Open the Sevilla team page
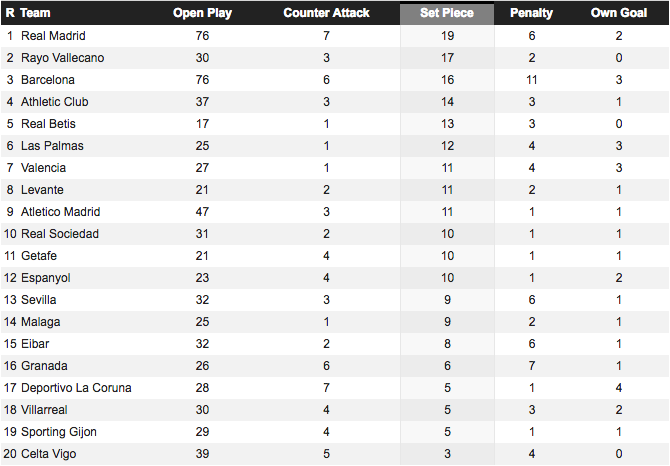Image resolution: width=670 pixels, height=466 pixels. tap(39, 300)
